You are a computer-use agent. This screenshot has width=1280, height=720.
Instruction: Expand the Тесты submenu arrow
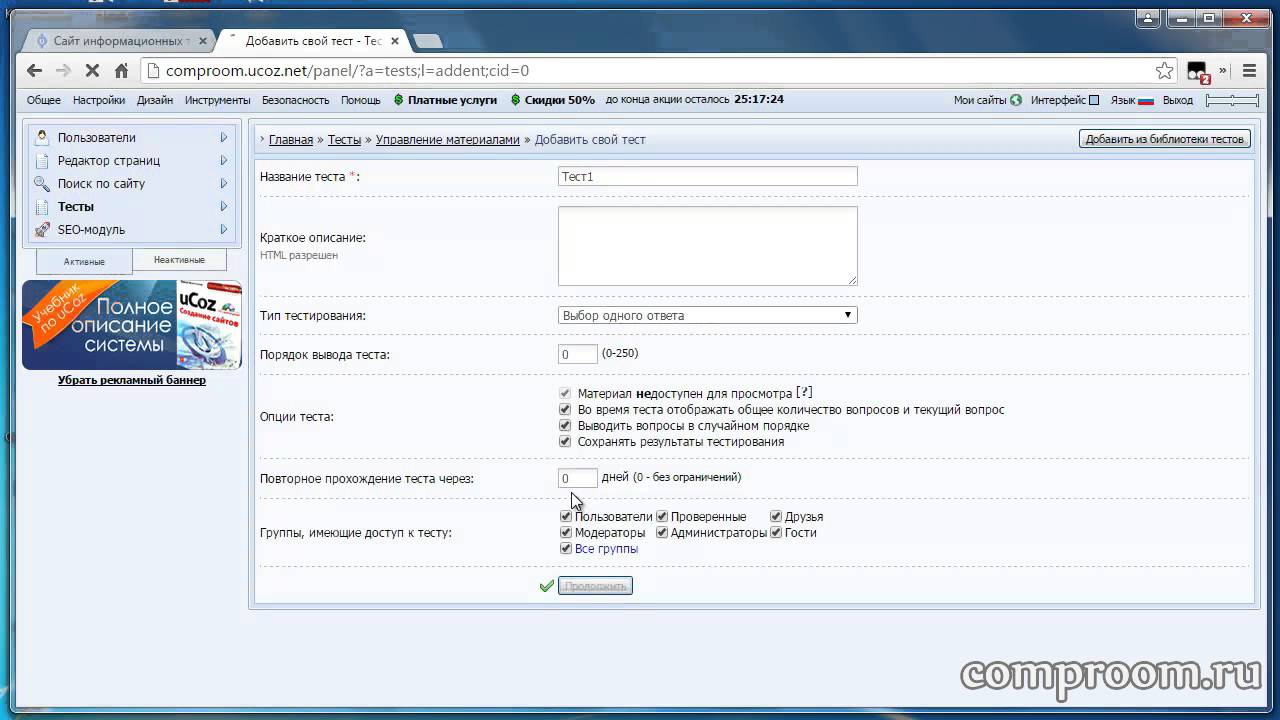(x=224, y=206)
